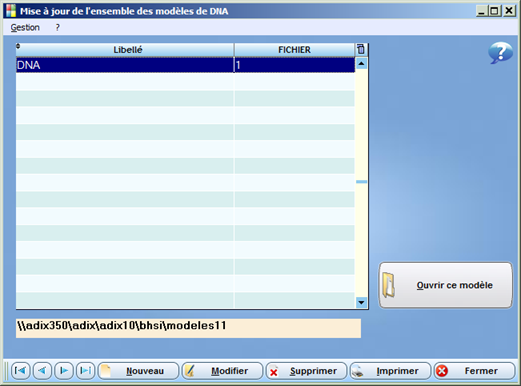Screen dimensions: 521x386
Task: Go to the next record
Action: (x=64, y=371)
